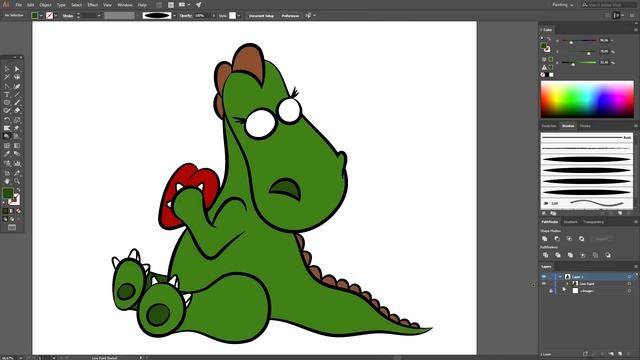Select the highlighted Live Paint Bucket tool
This screenshot has width=640, height=360.
7,136
